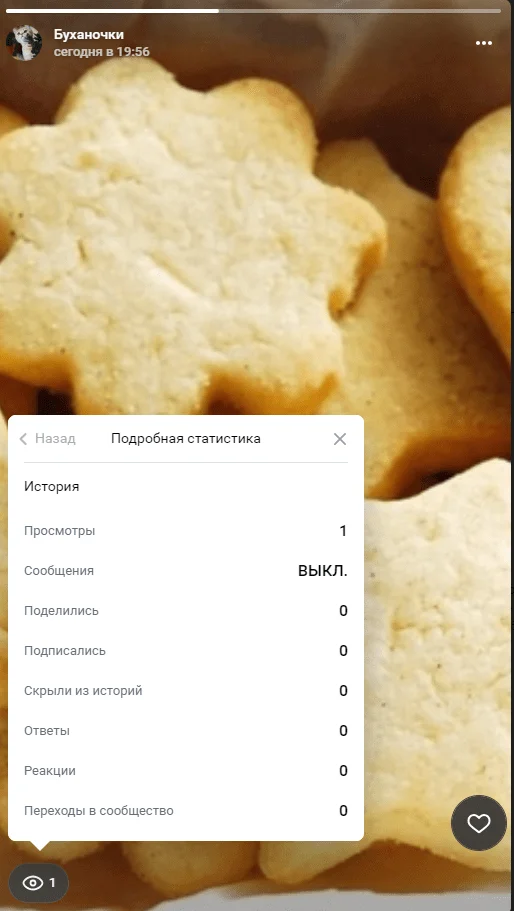
Task: Select the Поделились statistics row
Action: 186,611
